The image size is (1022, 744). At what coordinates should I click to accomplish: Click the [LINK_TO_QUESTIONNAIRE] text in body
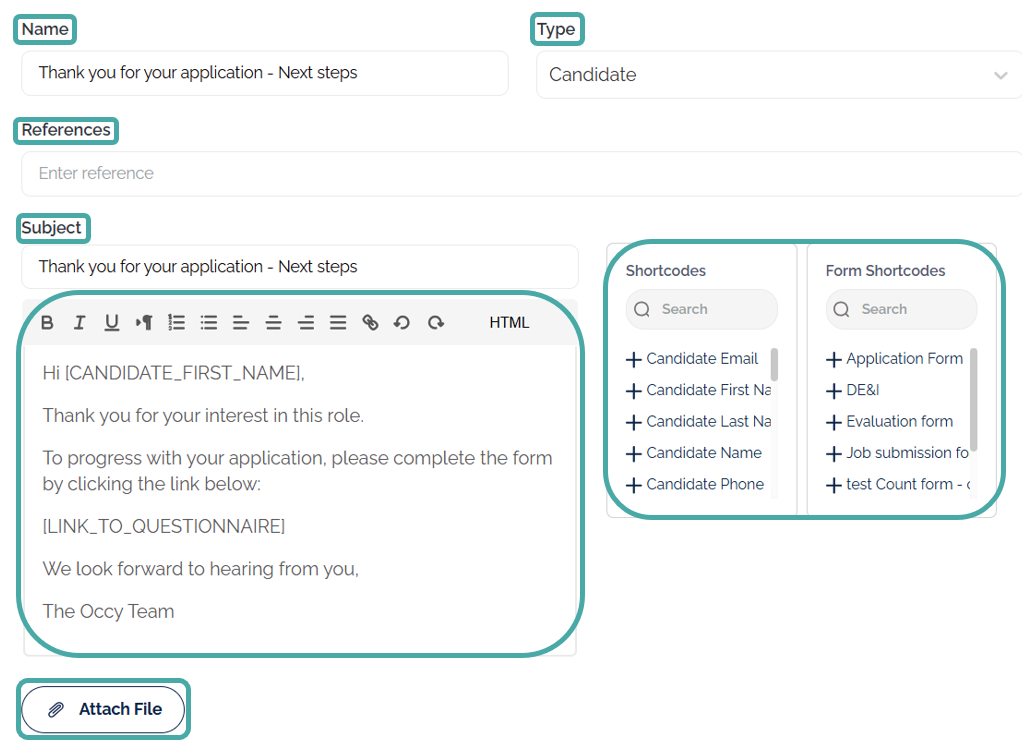point(164,526)
